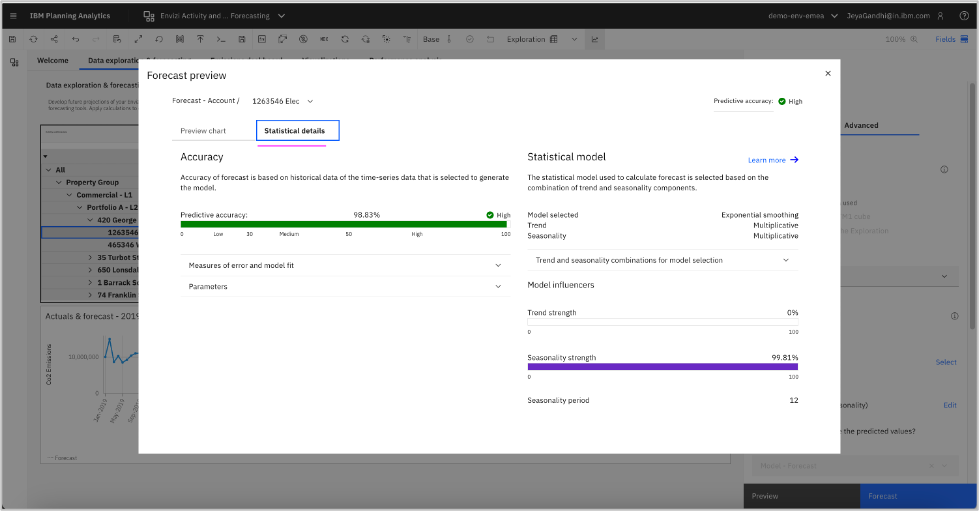Click the Fields panel icon
980x512 pixels.
pos(964,40)
